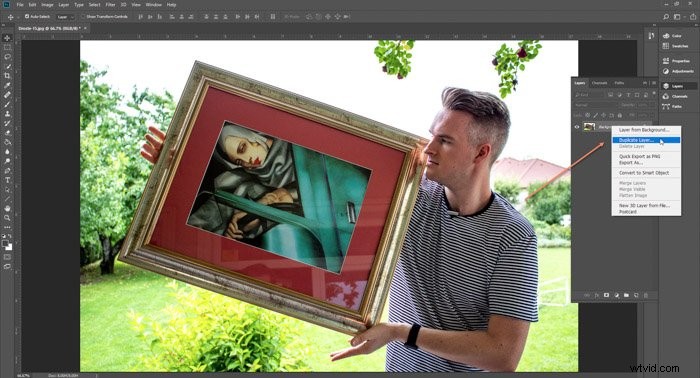
Task: Click the Background layer thumbnail
Action: click(x=589, y=127)
